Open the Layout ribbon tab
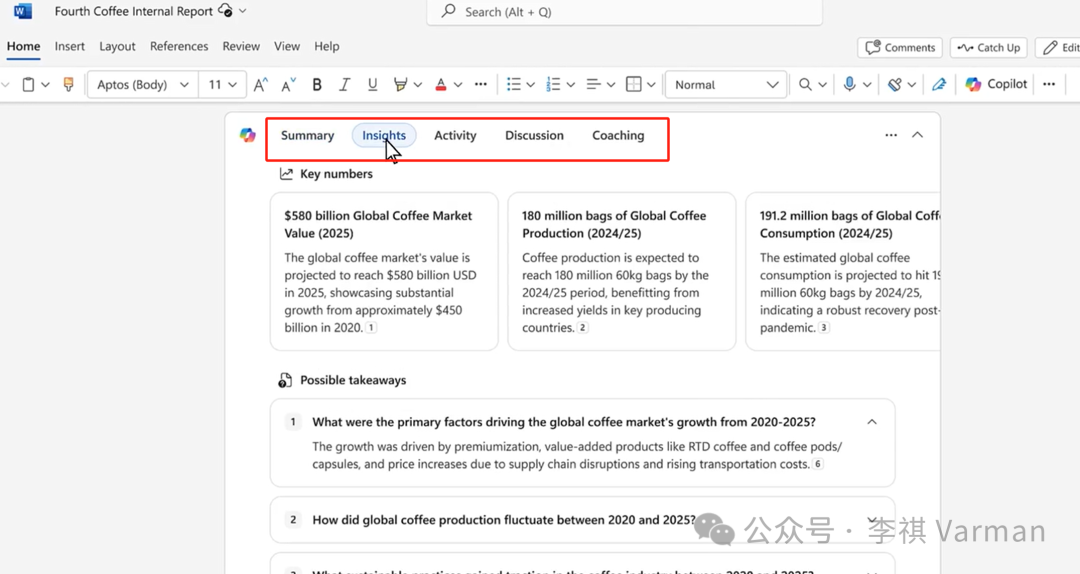 tap(117, 46)
